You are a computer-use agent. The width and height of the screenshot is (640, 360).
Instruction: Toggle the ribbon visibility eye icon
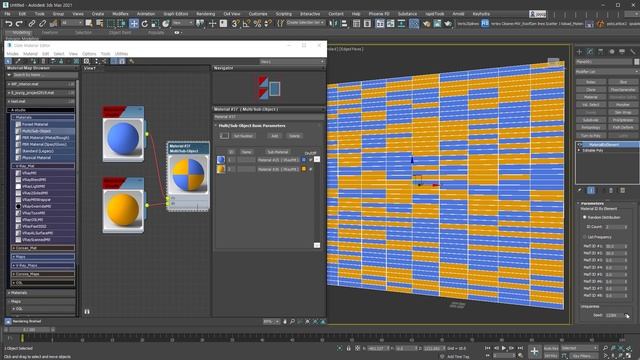[177, 33]
